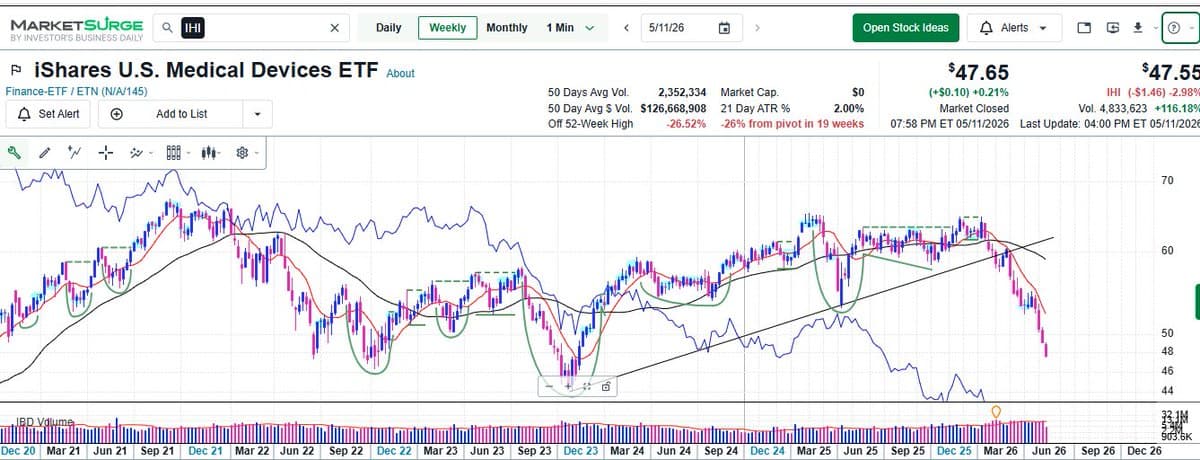The height and width of the screenshot is (460, 1200).
Task: Click the MarketSurge logo
Action: [76, 28]
